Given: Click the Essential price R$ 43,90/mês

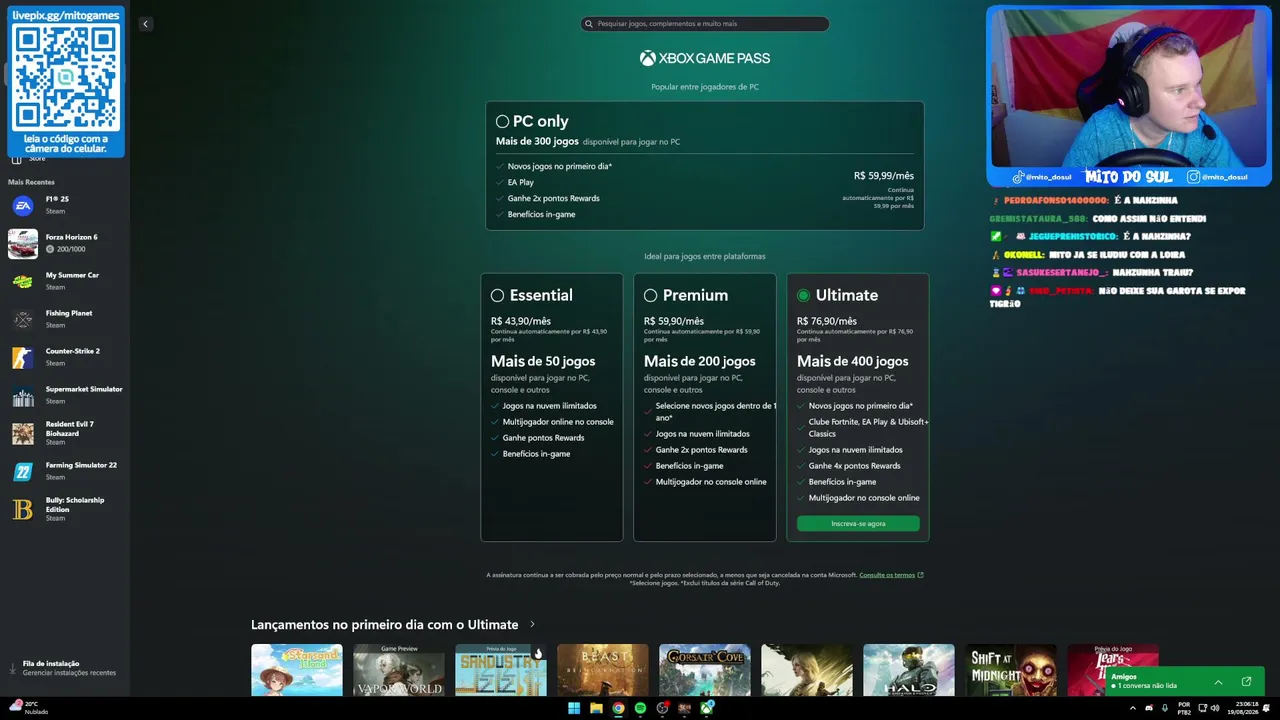Looking at the screenshot, I should tap(521, 321).
